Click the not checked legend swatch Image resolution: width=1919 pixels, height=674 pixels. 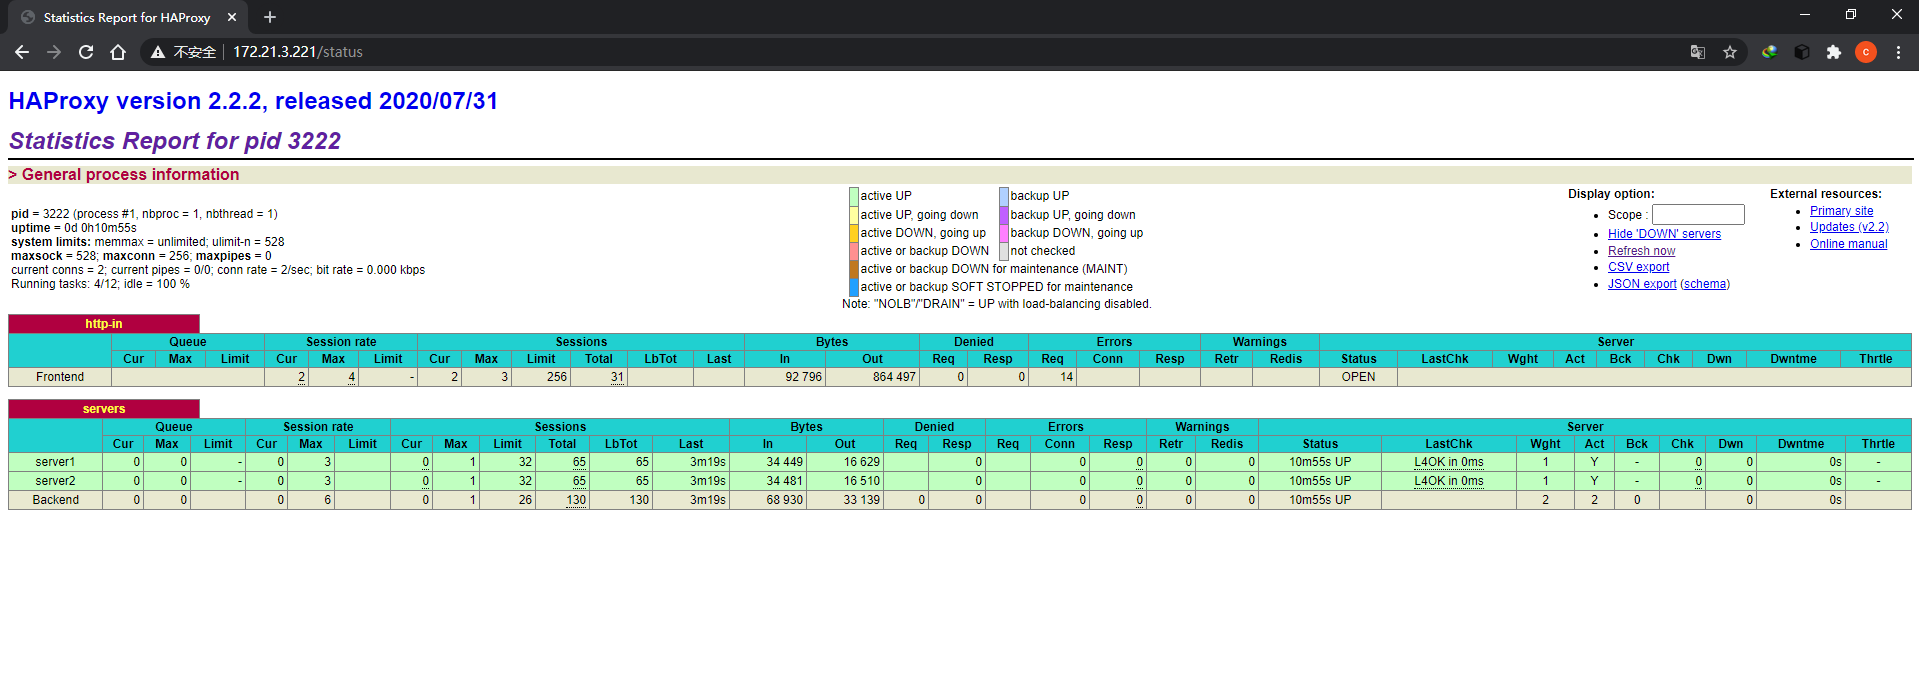click(1004, 251)
